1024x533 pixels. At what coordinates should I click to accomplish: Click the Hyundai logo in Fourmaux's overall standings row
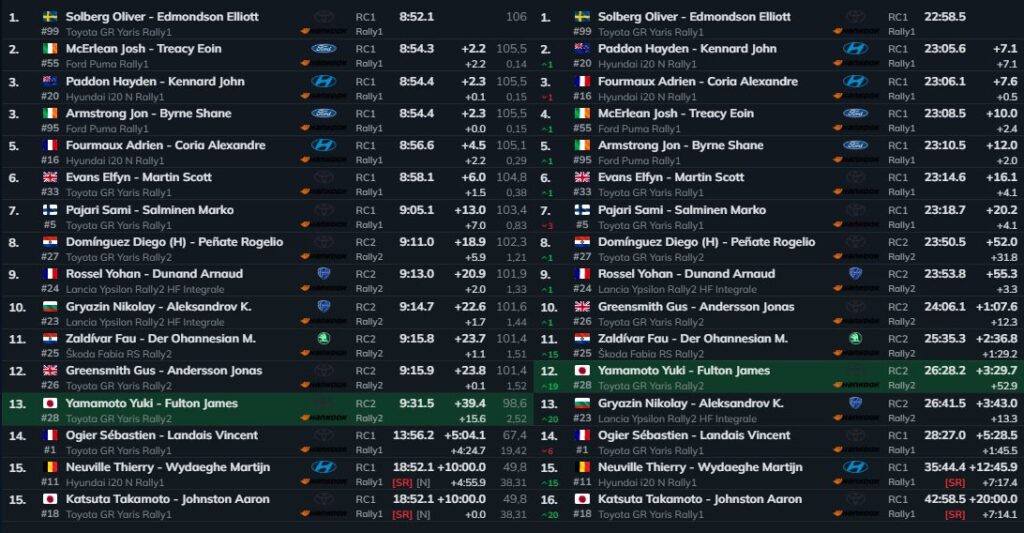(x=856, y=81)
